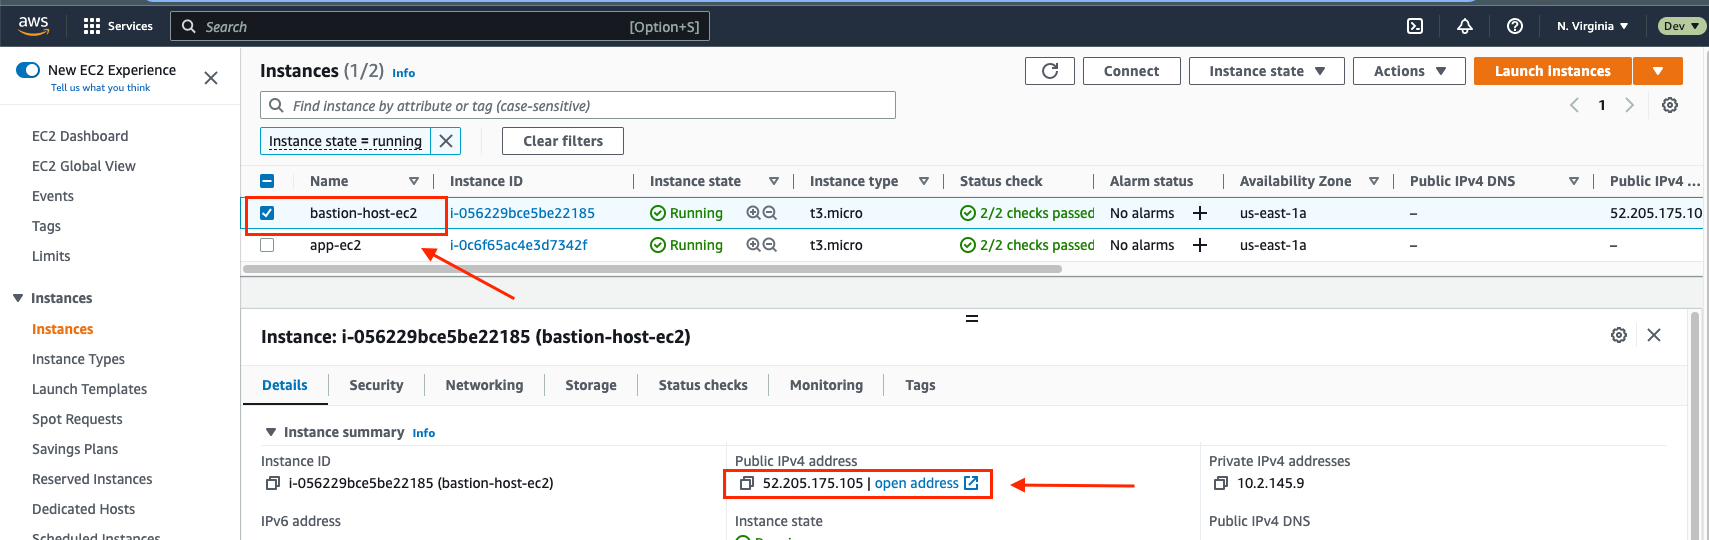
Task: Open EC2 Global View in sidebar
Action: pos(84,166)
